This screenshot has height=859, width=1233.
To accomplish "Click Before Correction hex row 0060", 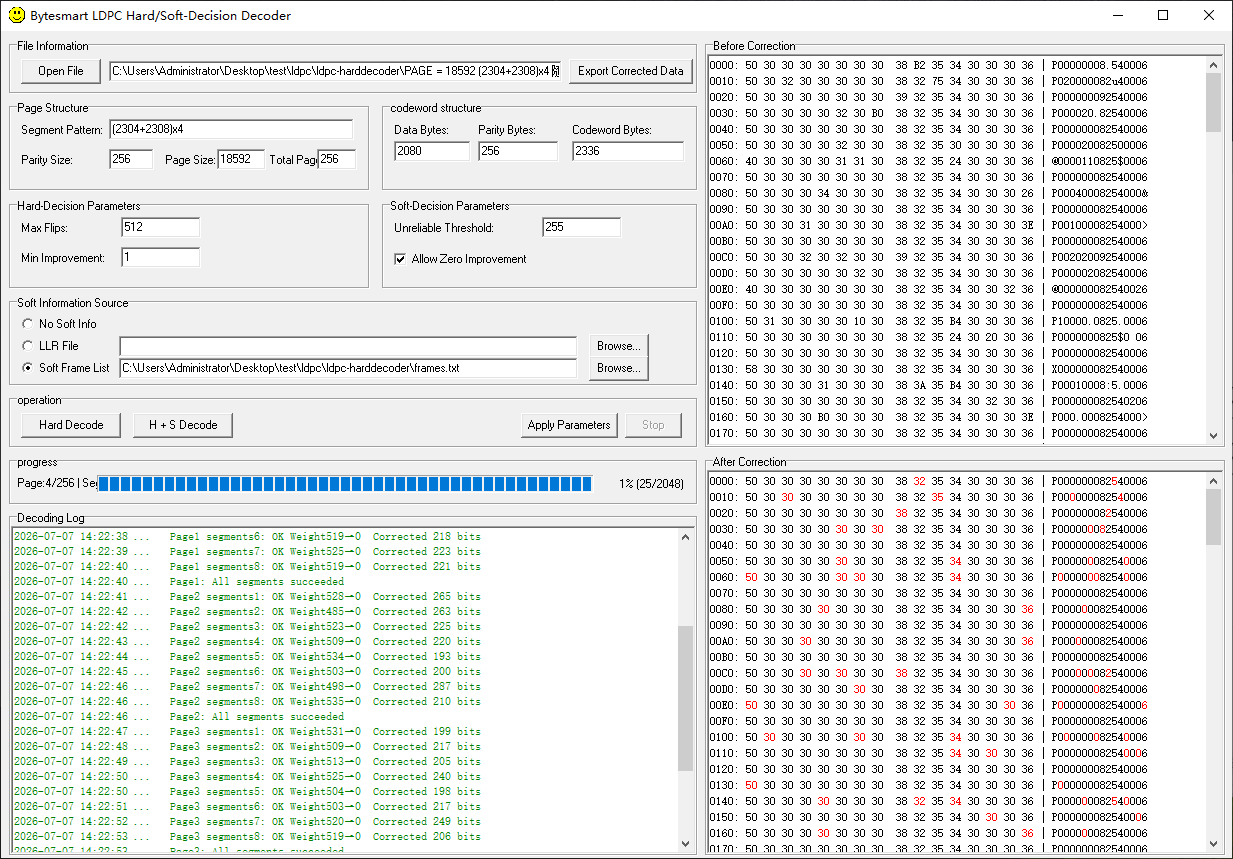I will click(x=929, y=161).
